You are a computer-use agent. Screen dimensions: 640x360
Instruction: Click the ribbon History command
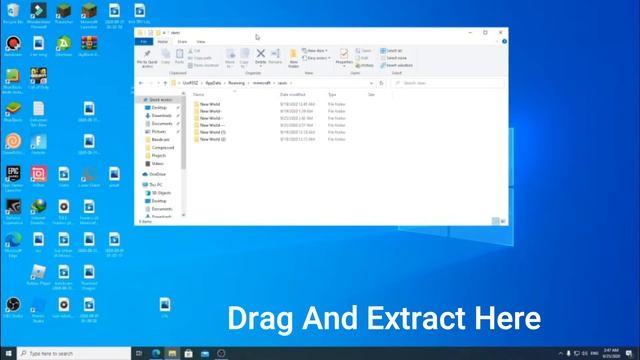[364, 65]
